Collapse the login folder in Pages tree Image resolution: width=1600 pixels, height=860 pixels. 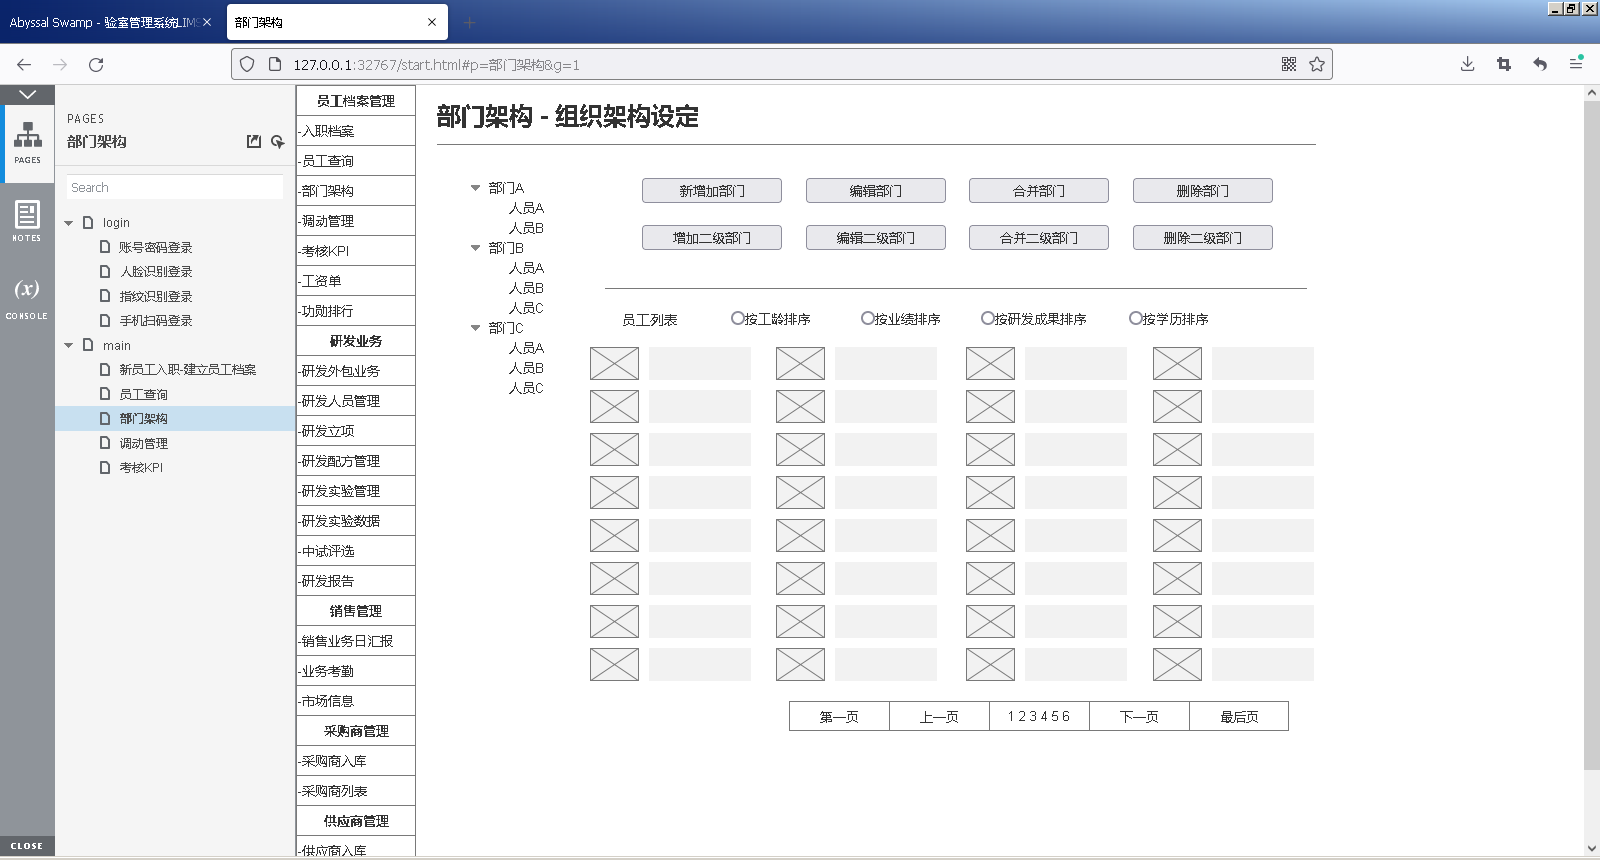tap(69, 223)
